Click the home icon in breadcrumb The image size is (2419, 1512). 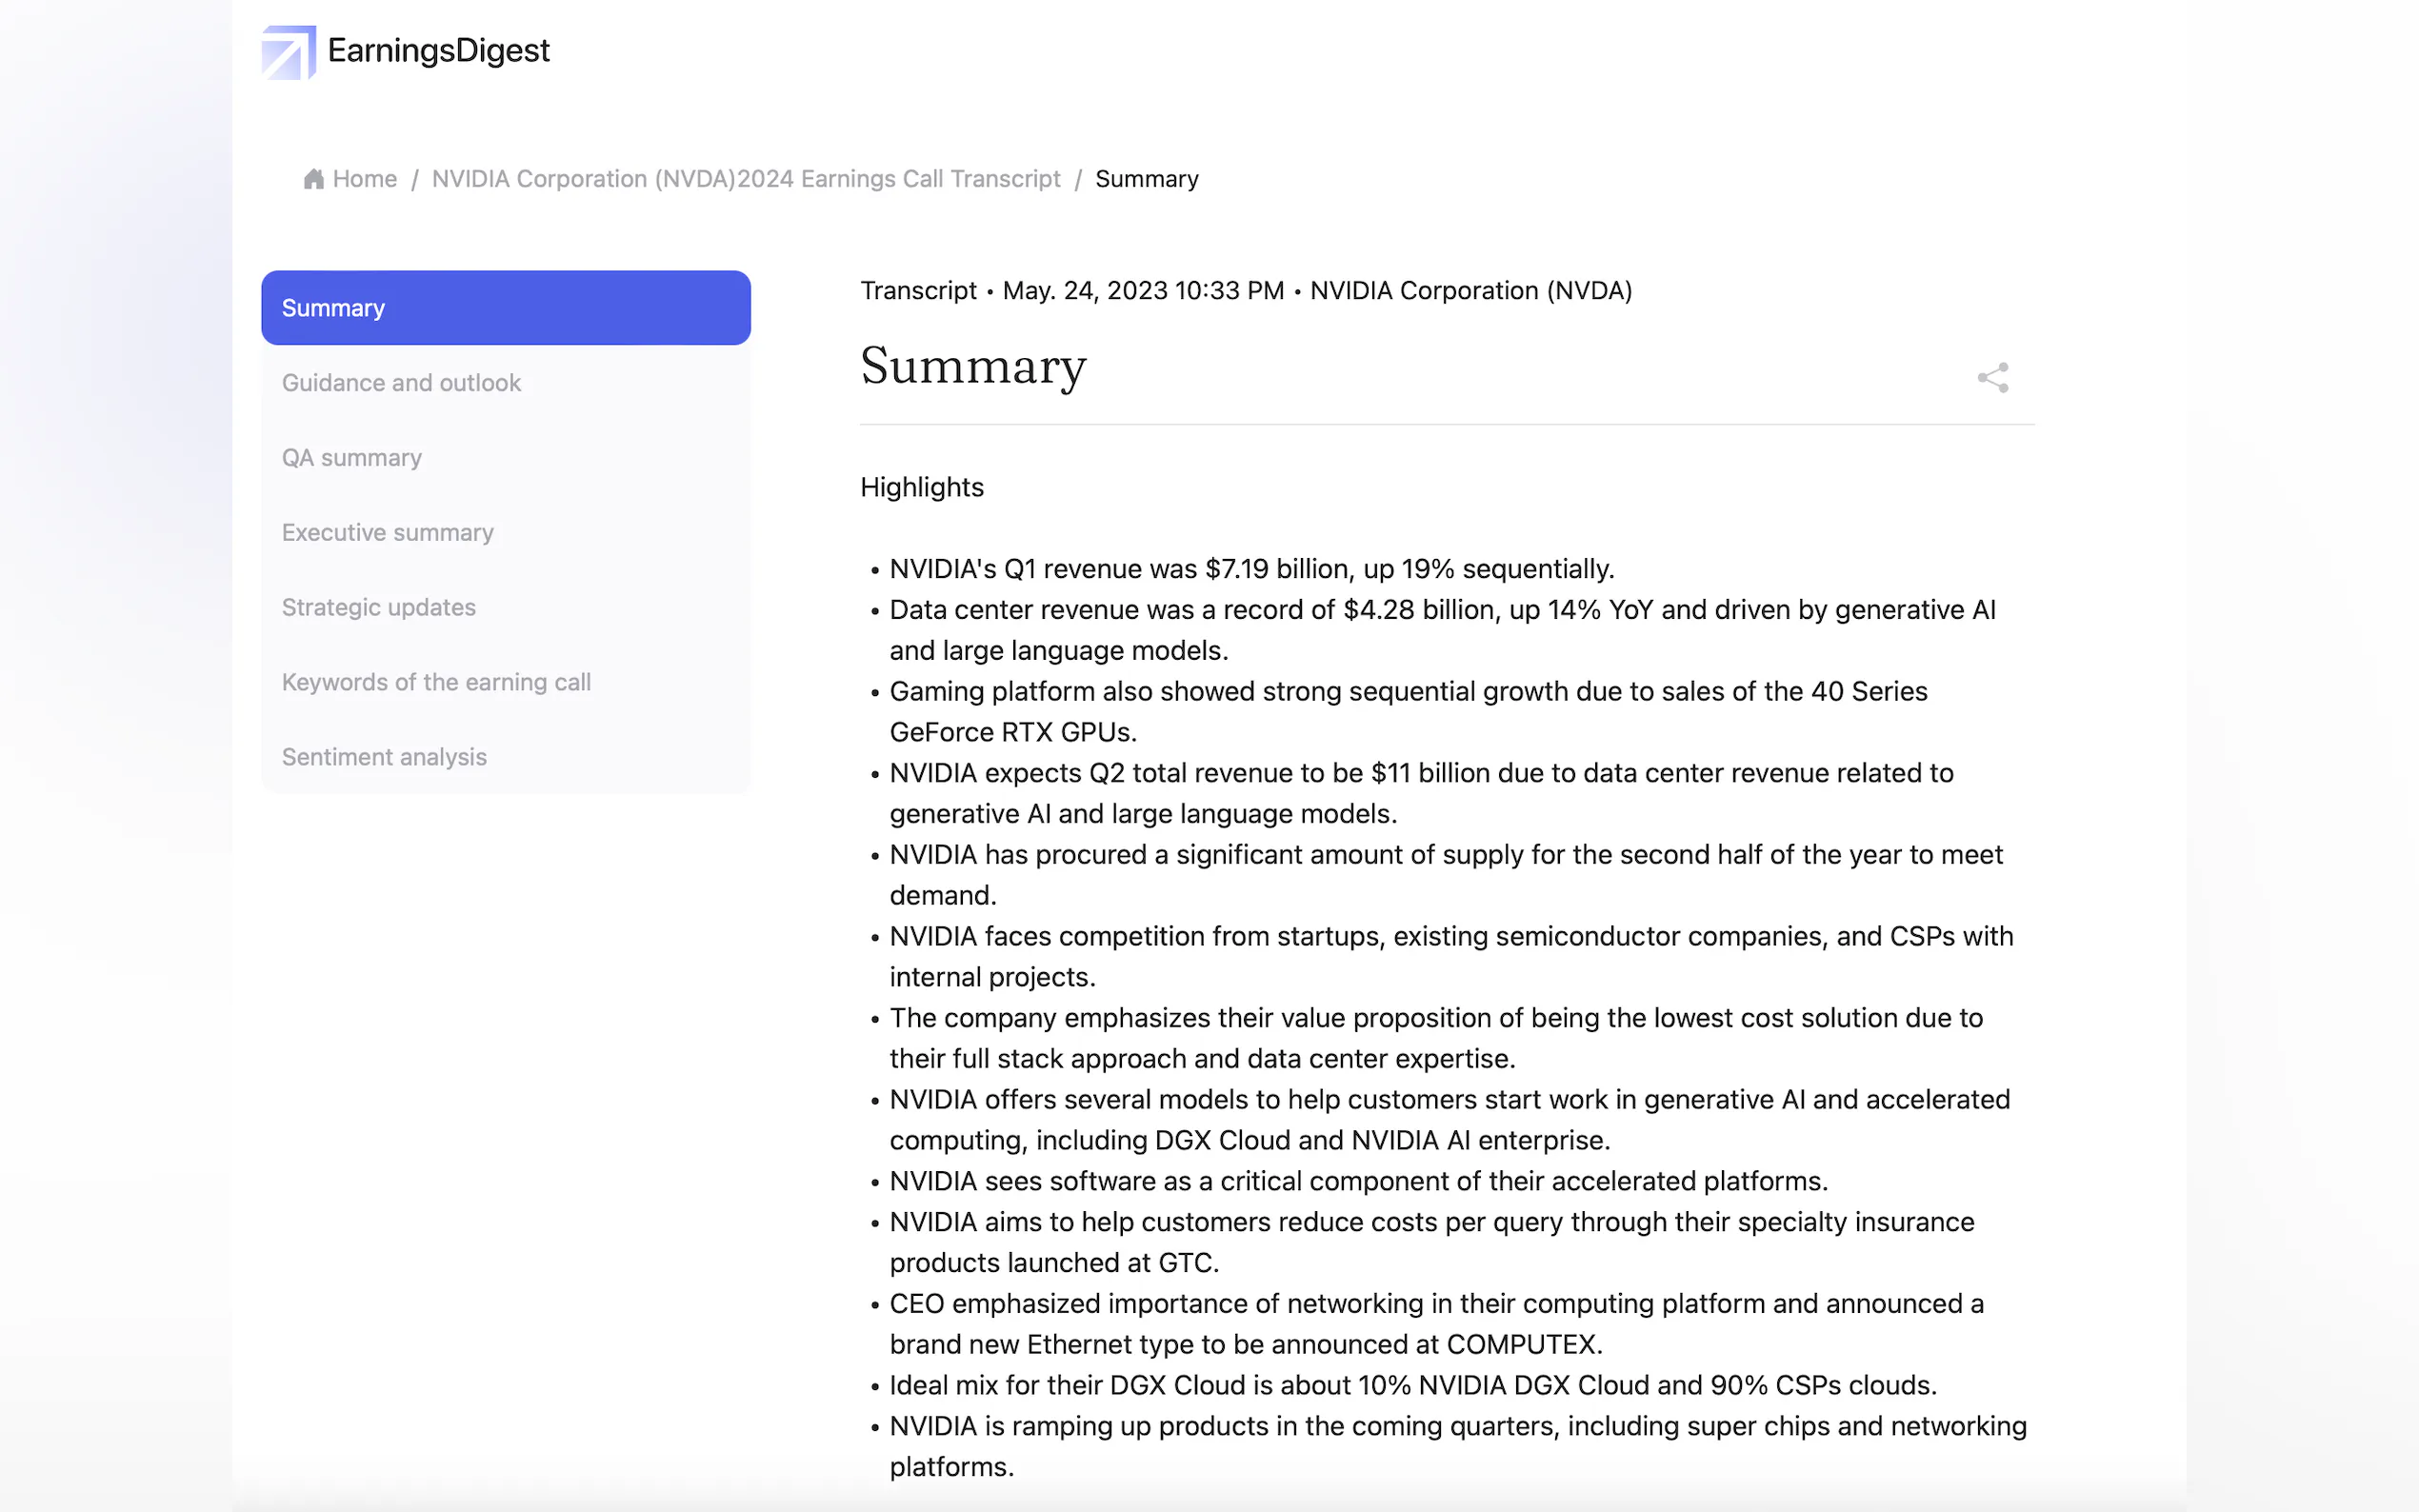(314, 179)
